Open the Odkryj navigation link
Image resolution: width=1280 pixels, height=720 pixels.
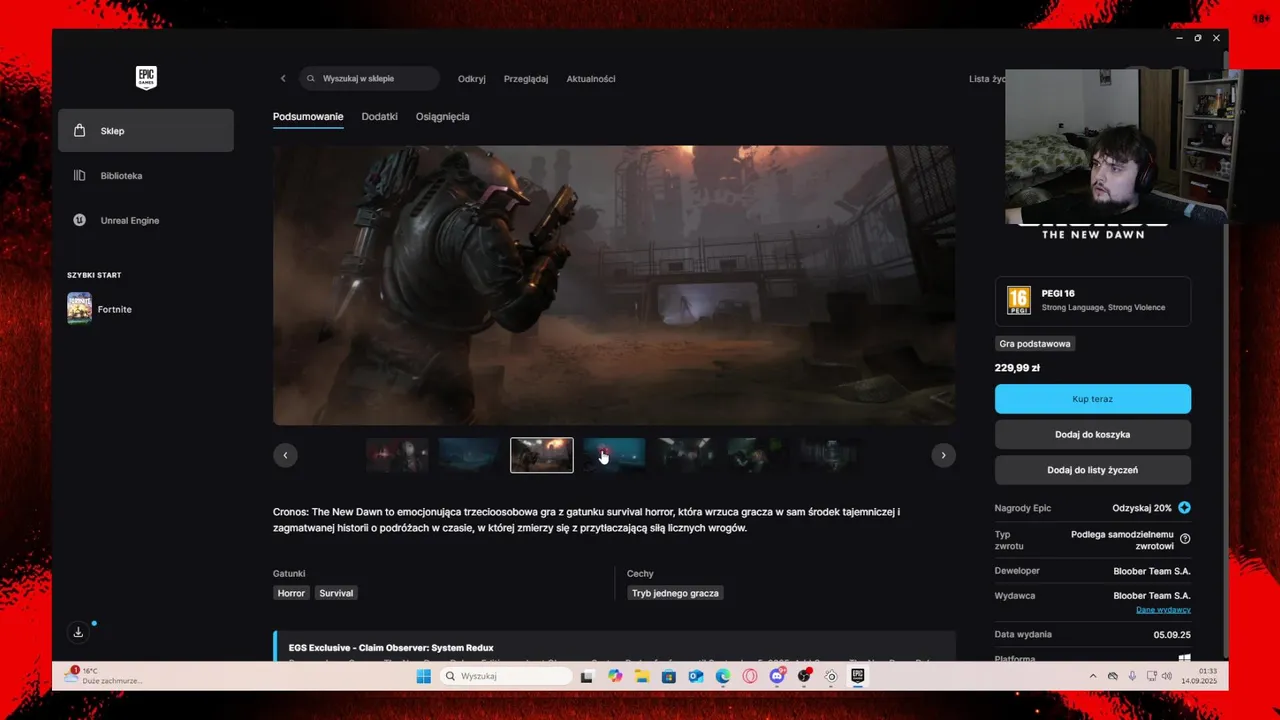[472, 79]
